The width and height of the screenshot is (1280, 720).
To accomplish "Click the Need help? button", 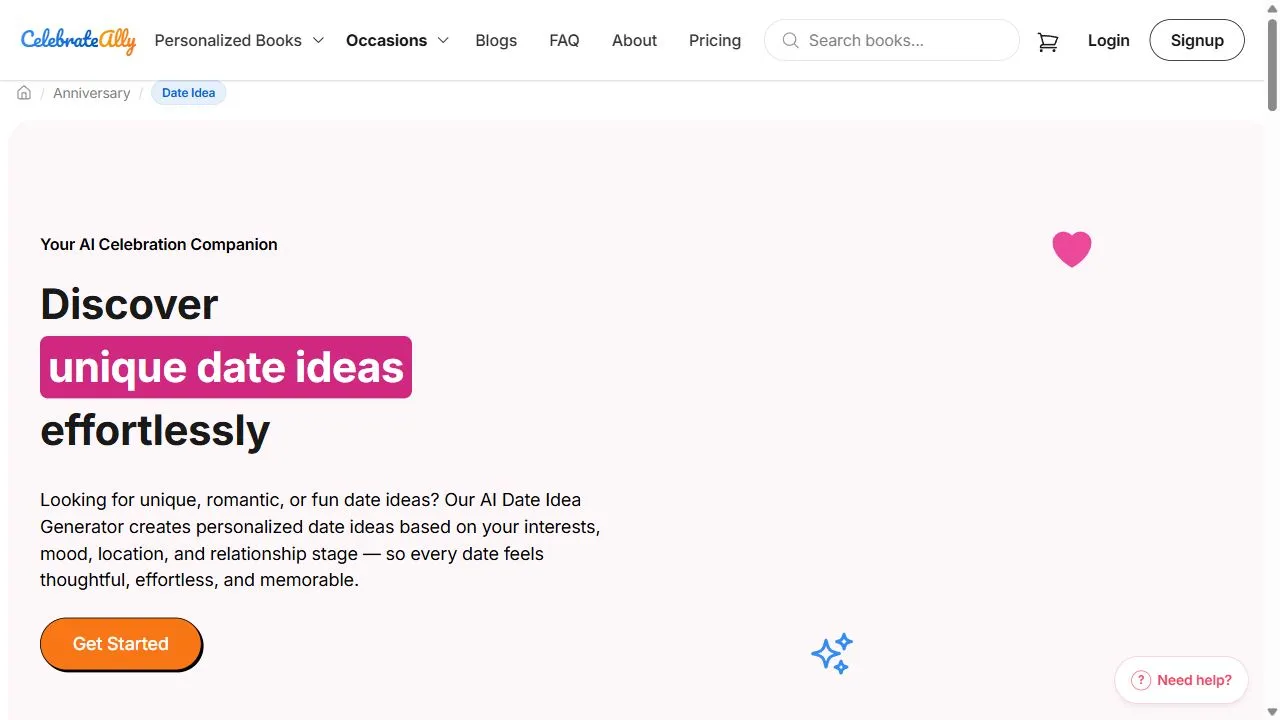I will (1181, 680).
